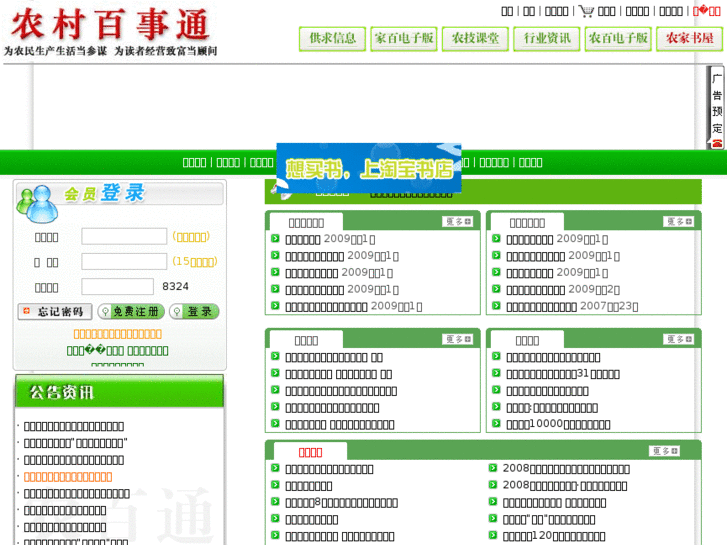Click green arrow beside the 2007 dated row
The width and height of the screenshot is (727, 545).
click(x=496, y=306)
